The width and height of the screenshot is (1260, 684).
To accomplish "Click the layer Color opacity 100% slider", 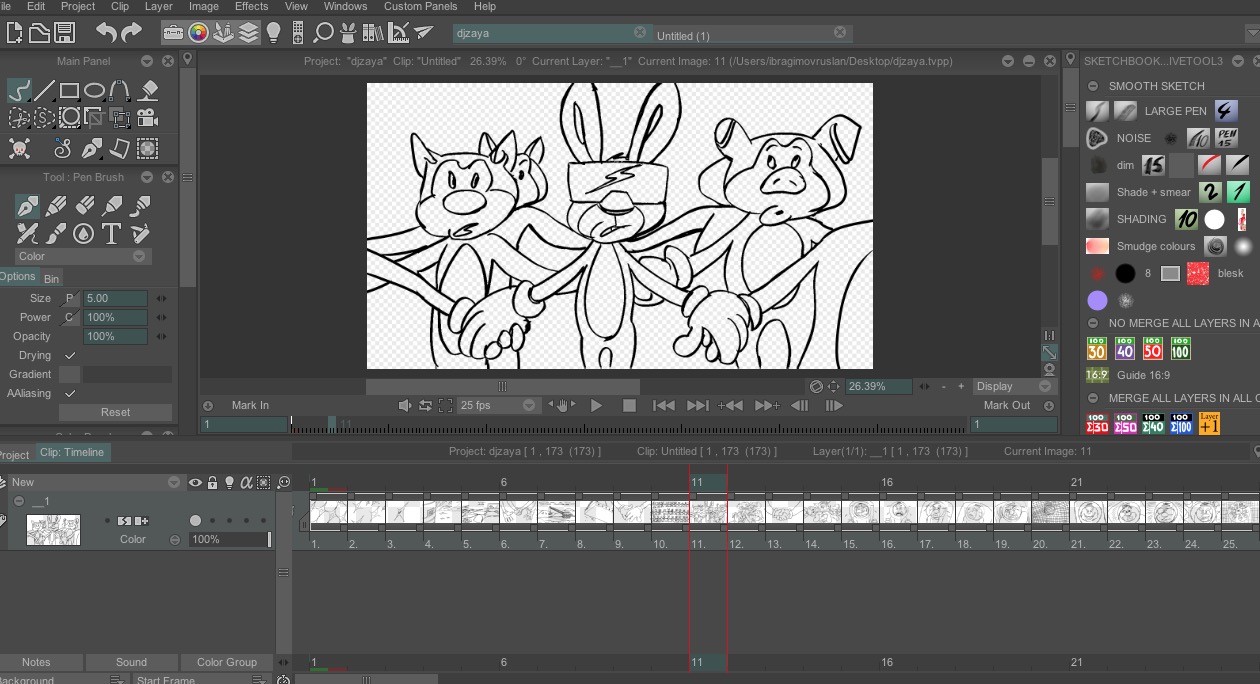I will [x=230, y=539].
